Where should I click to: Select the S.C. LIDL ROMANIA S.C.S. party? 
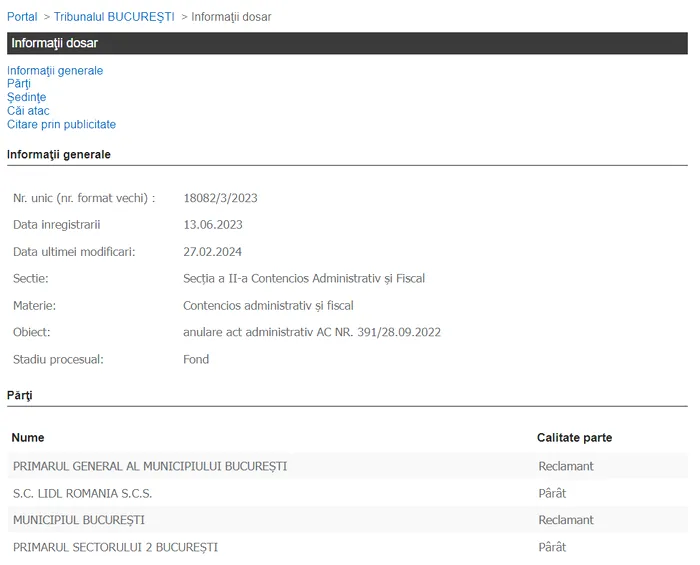coord(82,493)
